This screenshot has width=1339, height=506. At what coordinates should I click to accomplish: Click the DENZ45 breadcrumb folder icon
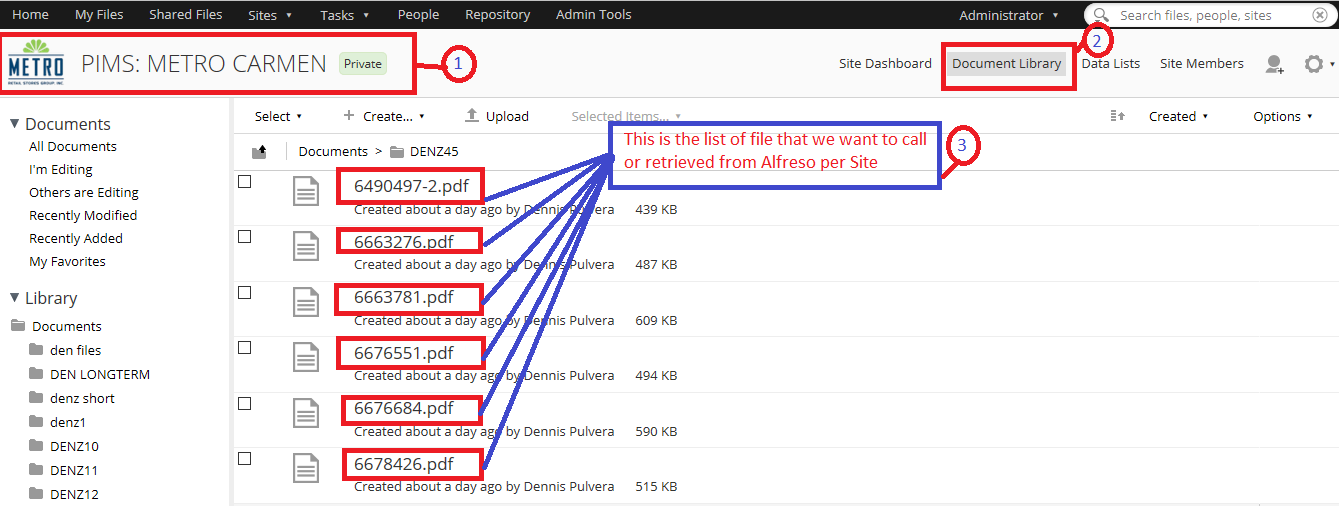(397, 152)
